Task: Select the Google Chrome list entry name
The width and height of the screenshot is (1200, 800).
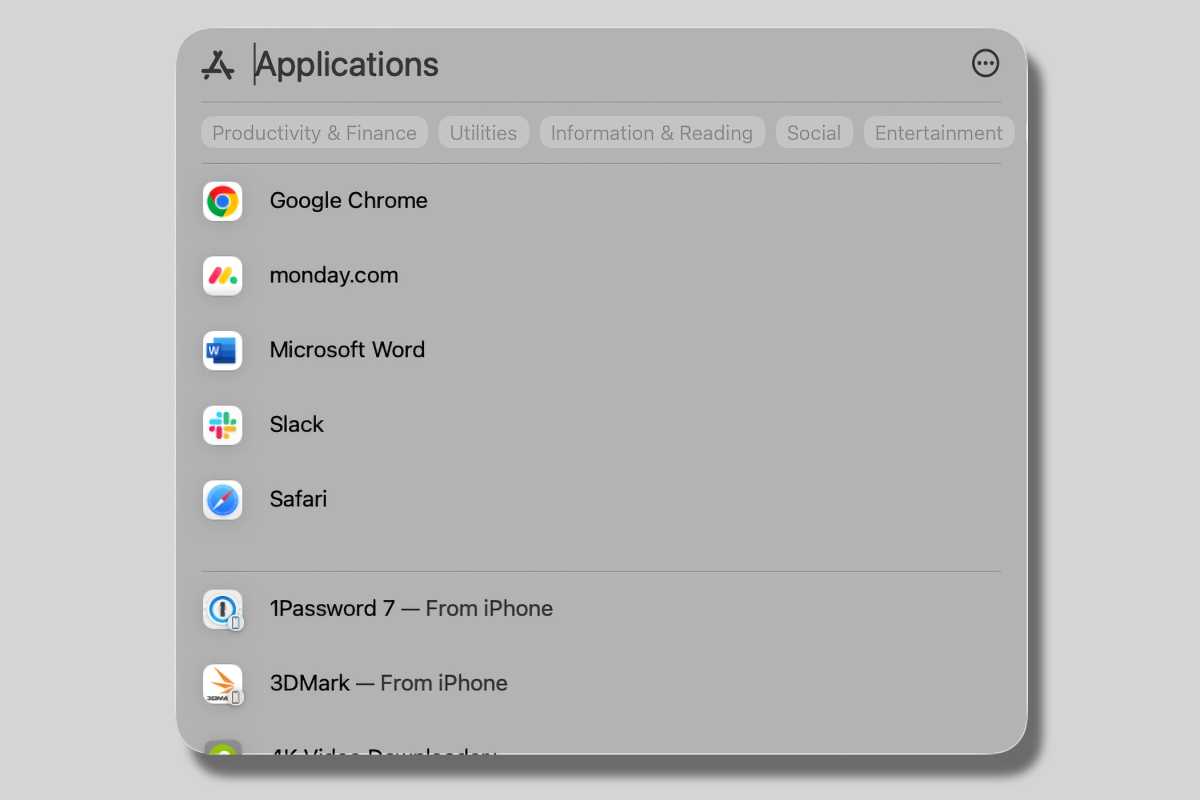Action: click(x=348, y=201)
